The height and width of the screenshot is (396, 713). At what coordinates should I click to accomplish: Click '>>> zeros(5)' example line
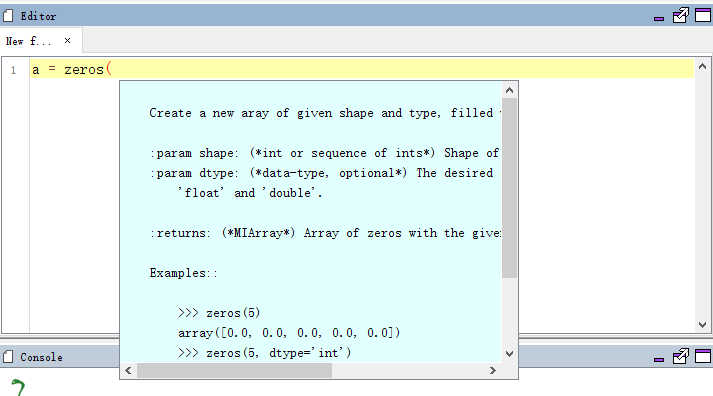pos(219,313)
